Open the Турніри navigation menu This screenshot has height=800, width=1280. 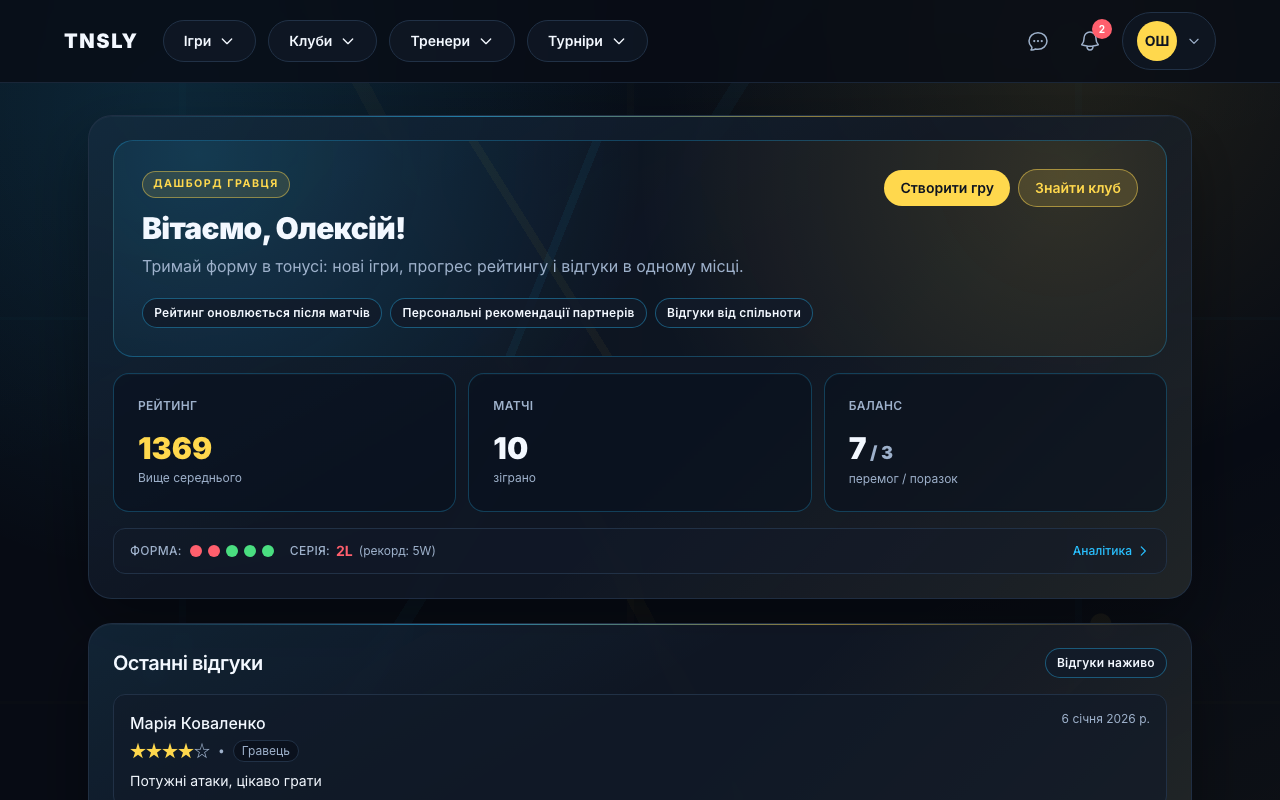point(587,41)
